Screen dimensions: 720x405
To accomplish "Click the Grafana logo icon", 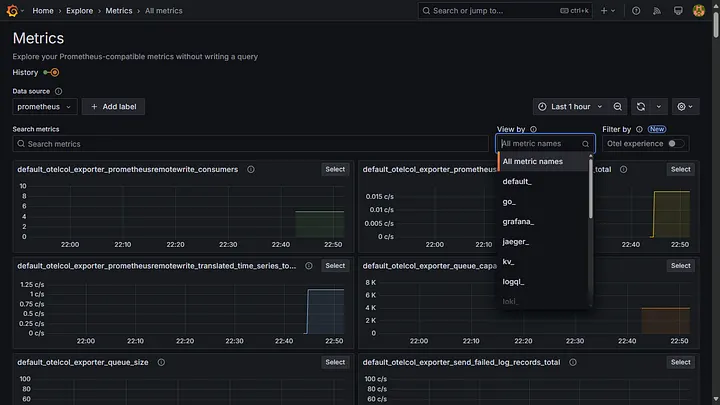I will 12,11.
